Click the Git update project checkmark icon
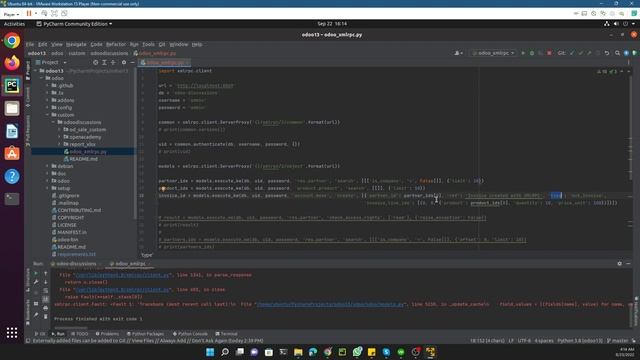640x360 pixels. coord(572,53)
